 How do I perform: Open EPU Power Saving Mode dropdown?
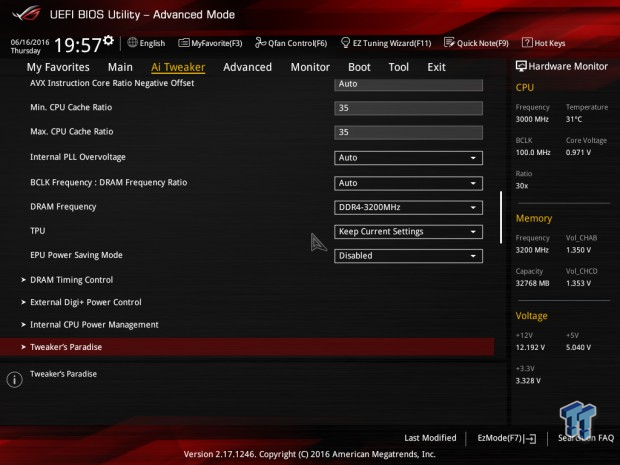(x=408, y=256)
